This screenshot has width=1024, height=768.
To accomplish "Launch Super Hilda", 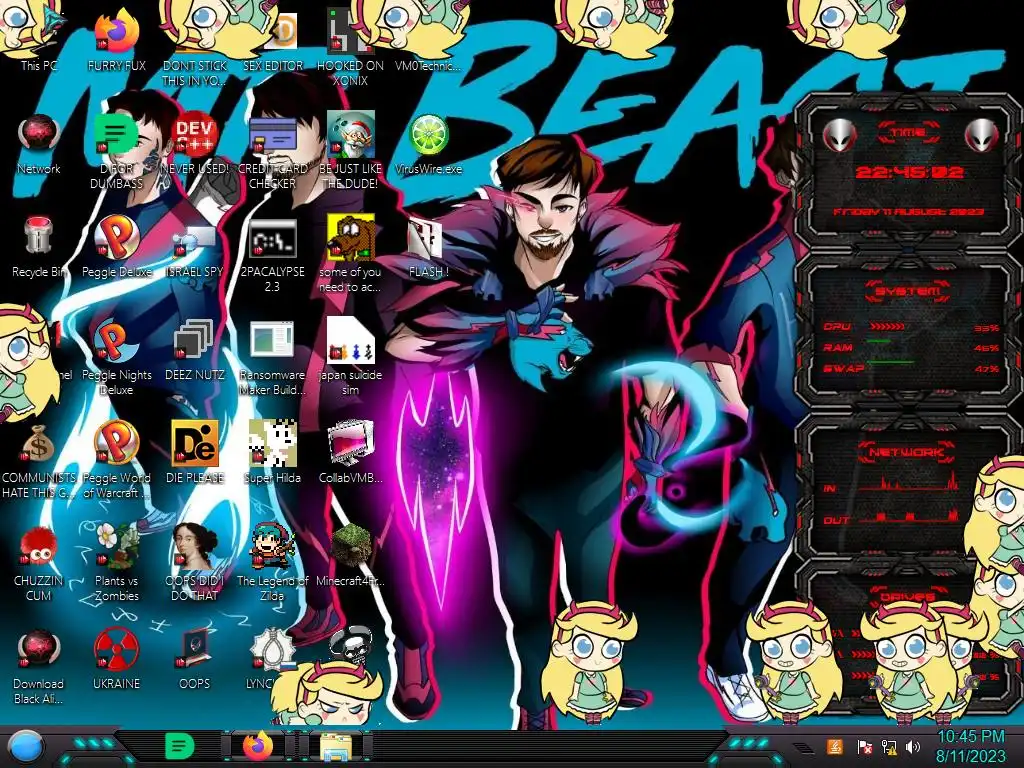I will (x=272, y=452).
